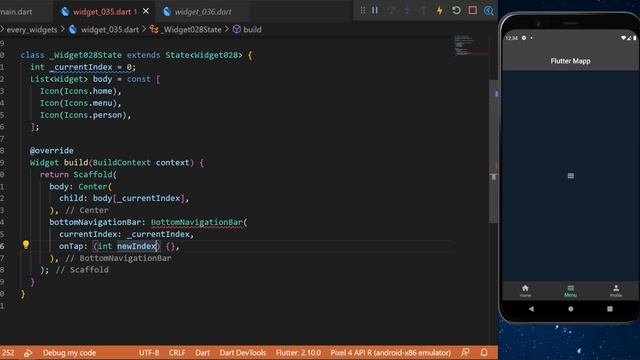Click the centered menu icon in emulator
The width and height of the screenshot is (640, 360).
(571, 176)
